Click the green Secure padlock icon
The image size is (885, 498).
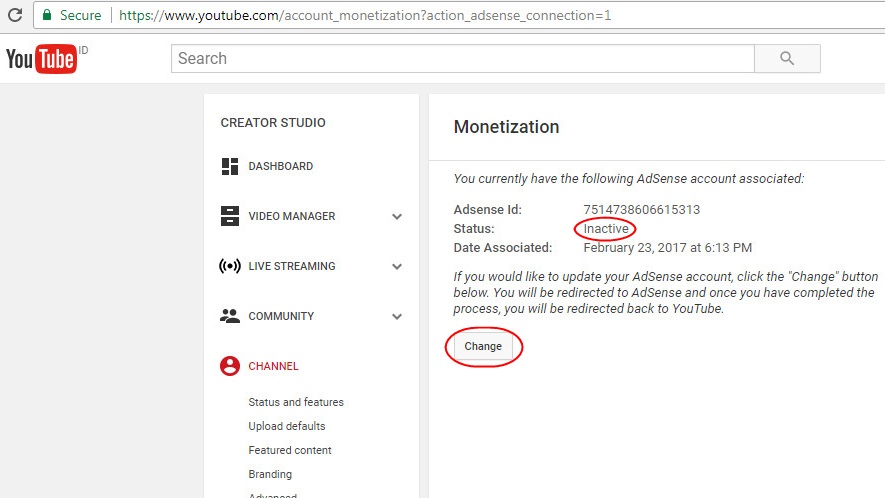pos(47,15)
